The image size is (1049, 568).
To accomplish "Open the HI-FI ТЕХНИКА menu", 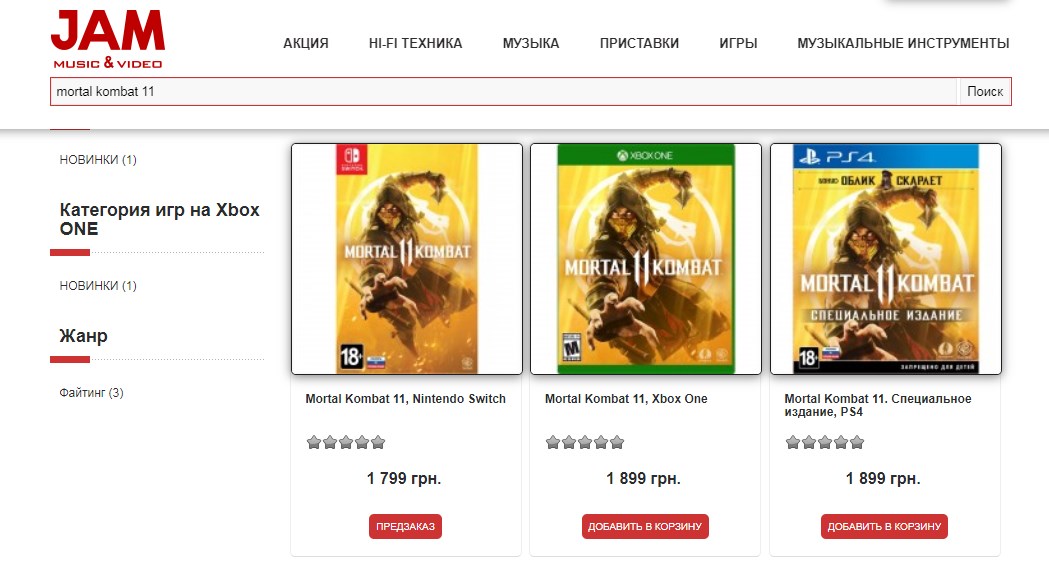I will (x=415, y=43).
